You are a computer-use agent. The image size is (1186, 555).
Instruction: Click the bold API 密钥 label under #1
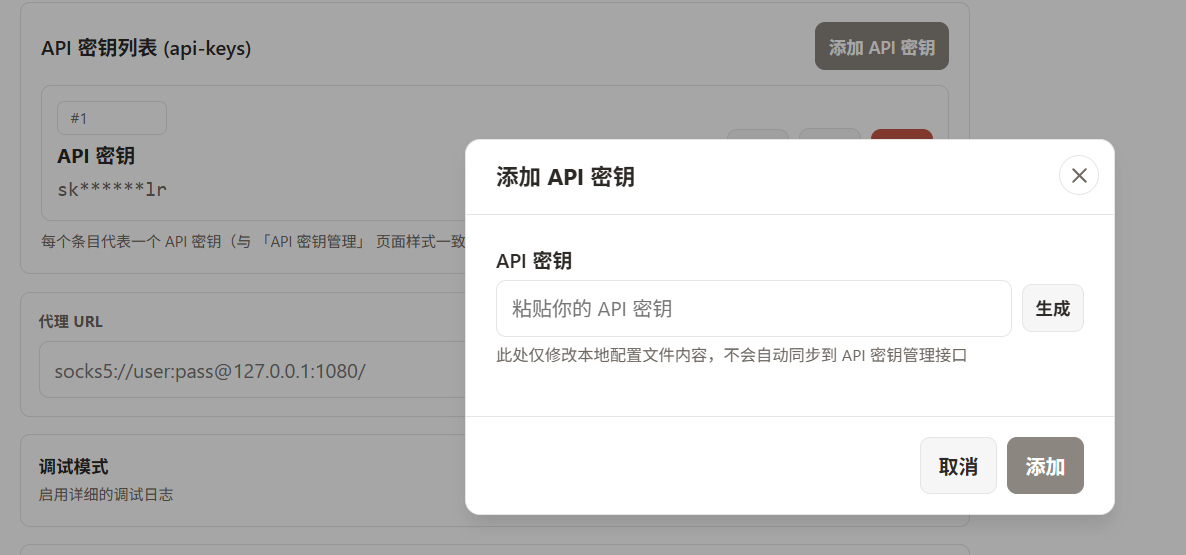[96, 156]
